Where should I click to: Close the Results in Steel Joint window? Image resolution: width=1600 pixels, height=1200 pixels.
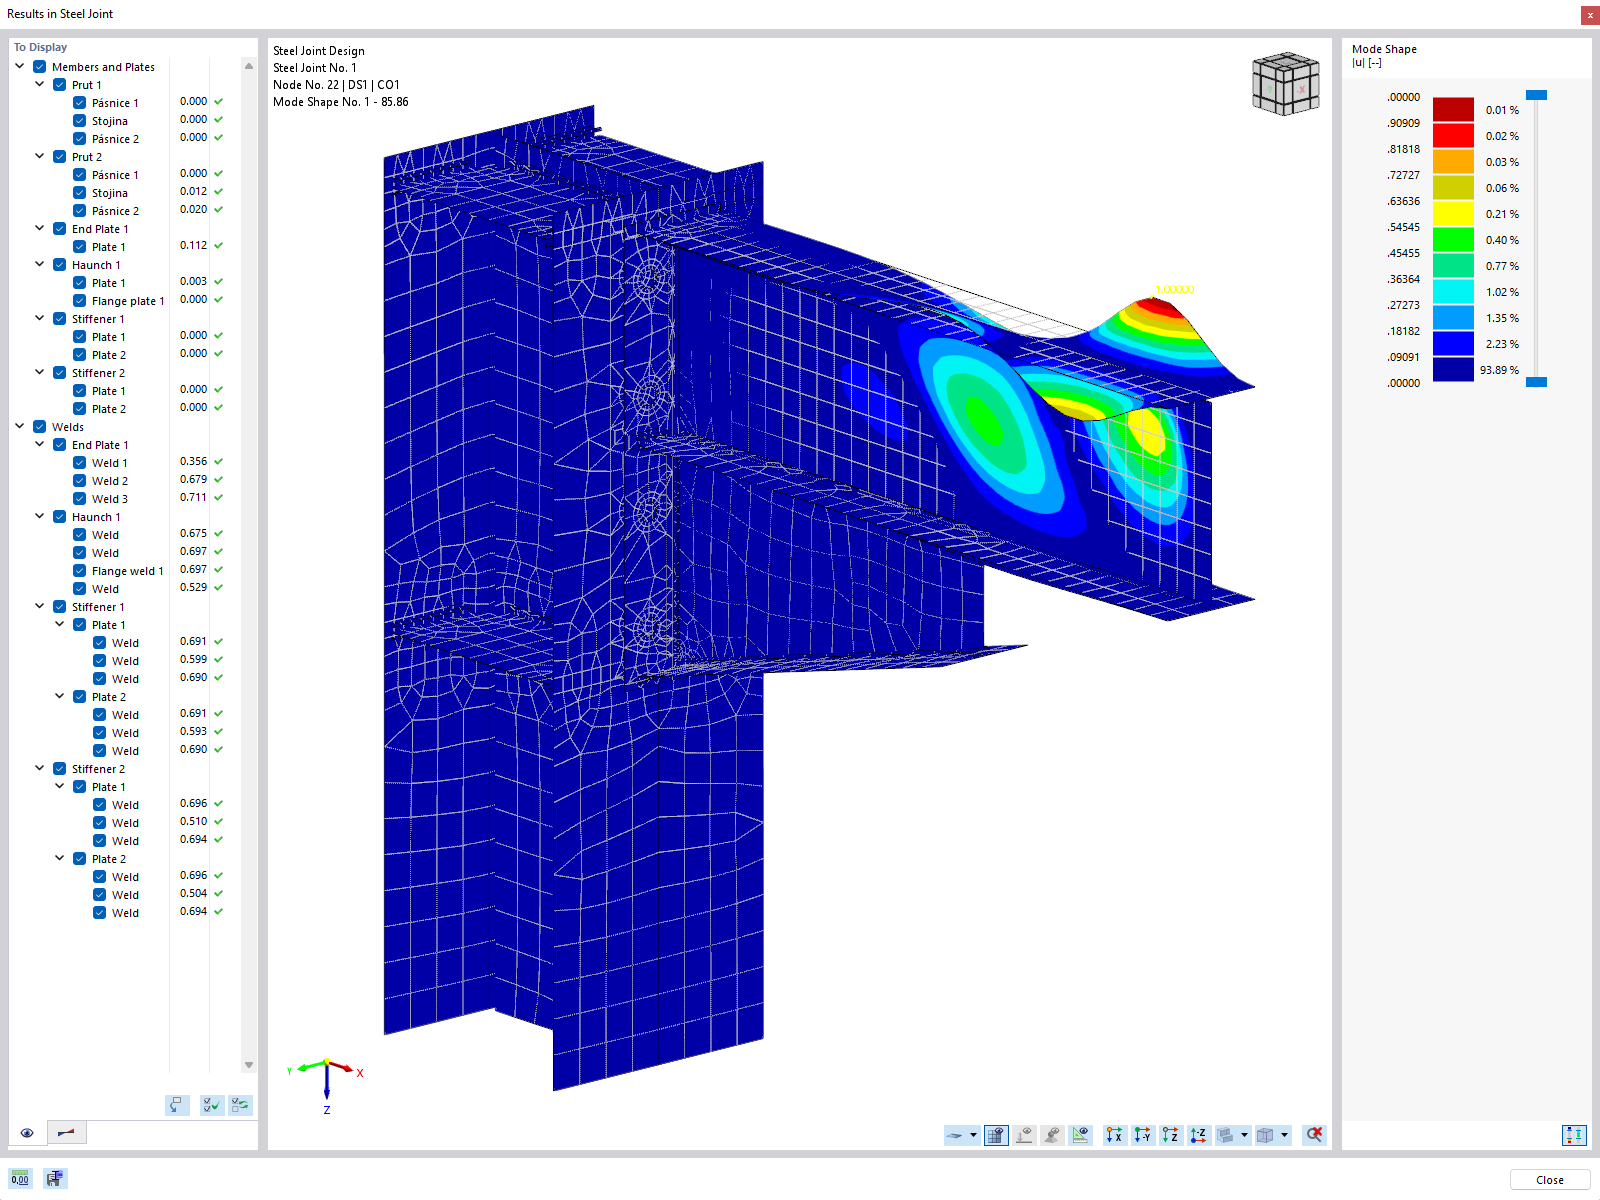[1590, 15]
